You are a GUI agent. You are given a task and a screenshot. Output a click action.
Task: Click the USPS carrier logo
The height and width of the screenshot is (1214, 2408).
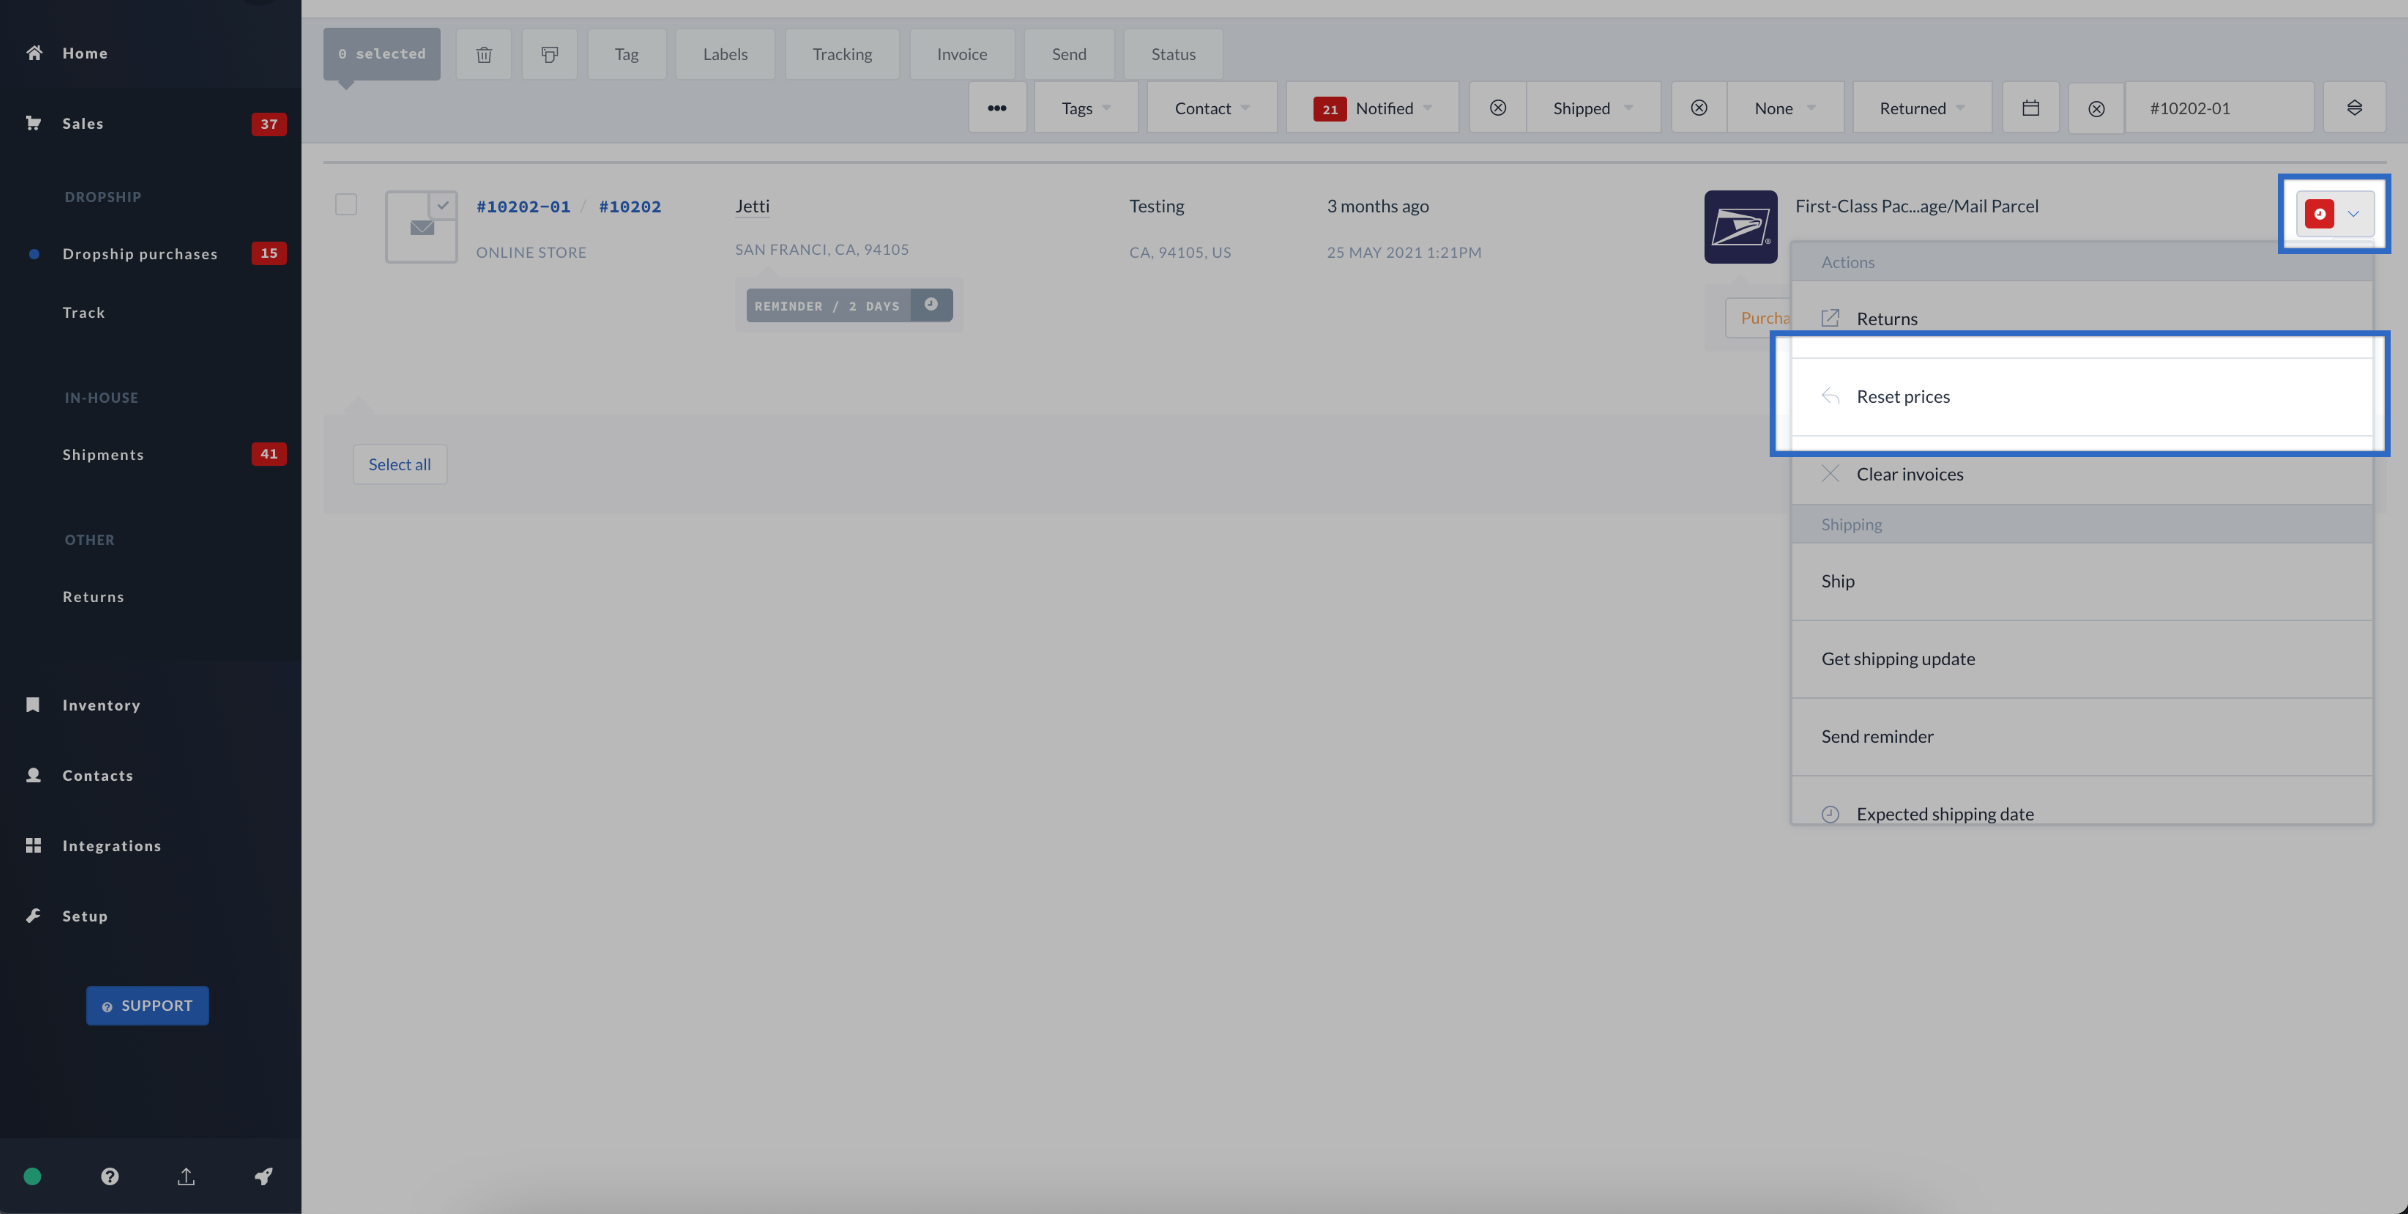point(1741,227)
